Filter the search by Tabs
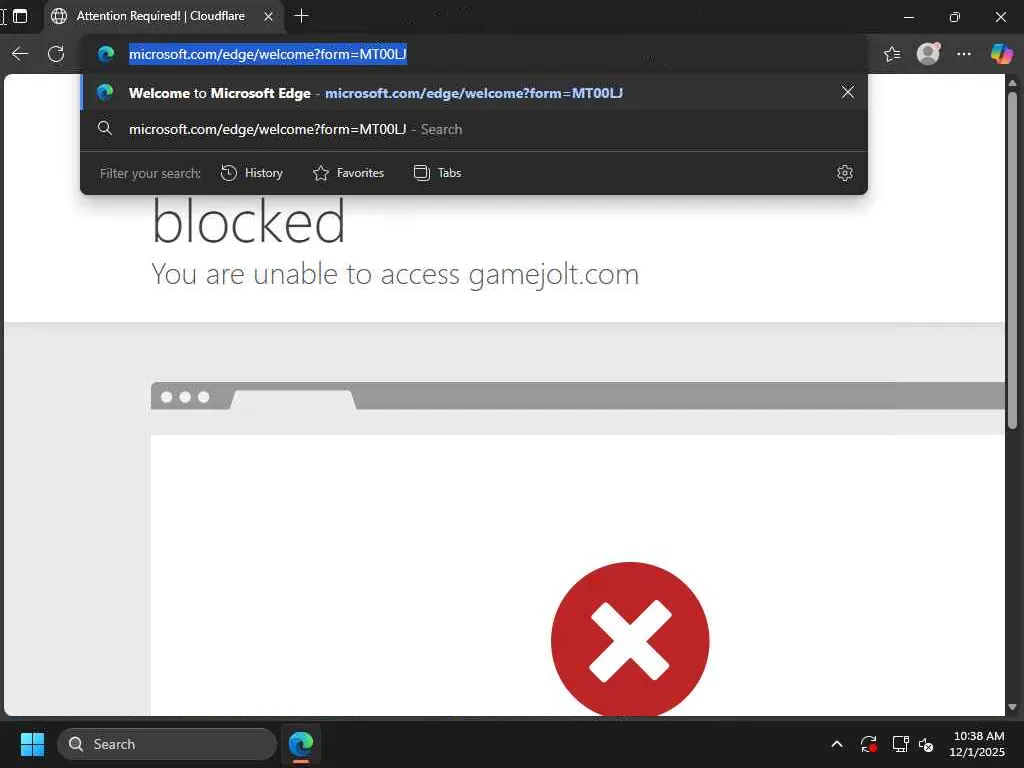 [438, 173]
